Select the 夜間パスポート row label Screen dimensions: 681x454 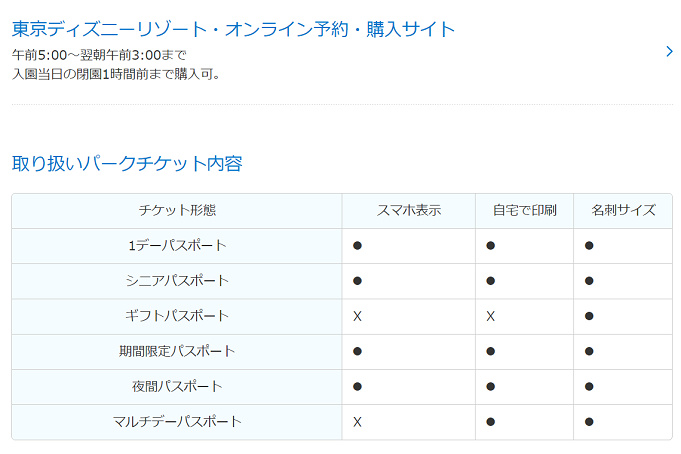(x=177, y=386)
